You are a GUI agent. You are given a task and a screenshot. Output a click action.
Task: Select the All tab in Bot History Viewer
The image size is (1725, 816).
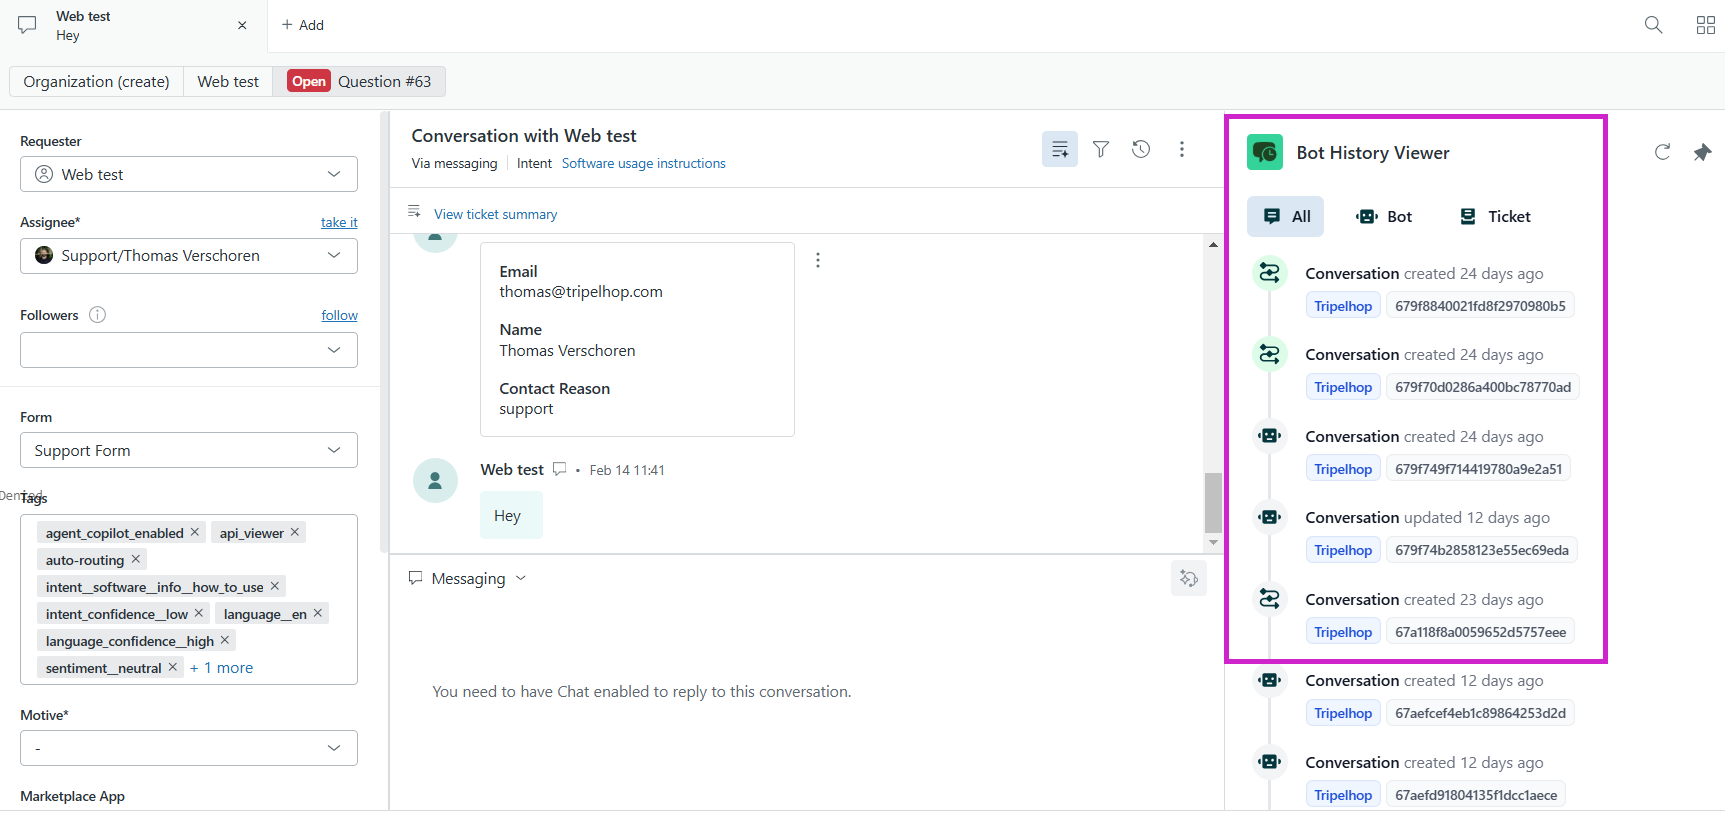1285,216
